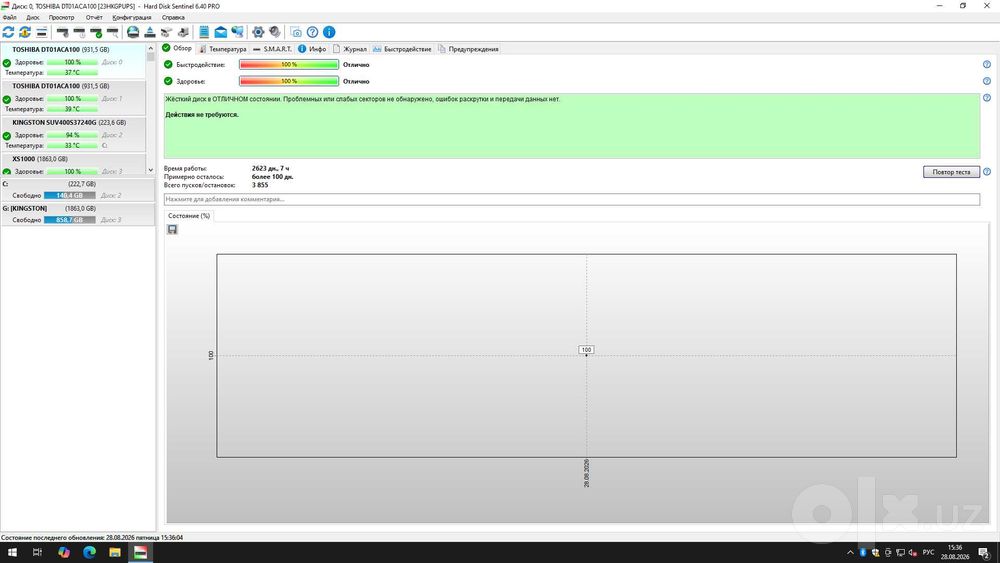The height and width of the screenshot is (563, 1000).
Task: Click the Повтор теста button
Action: point(951,172)
